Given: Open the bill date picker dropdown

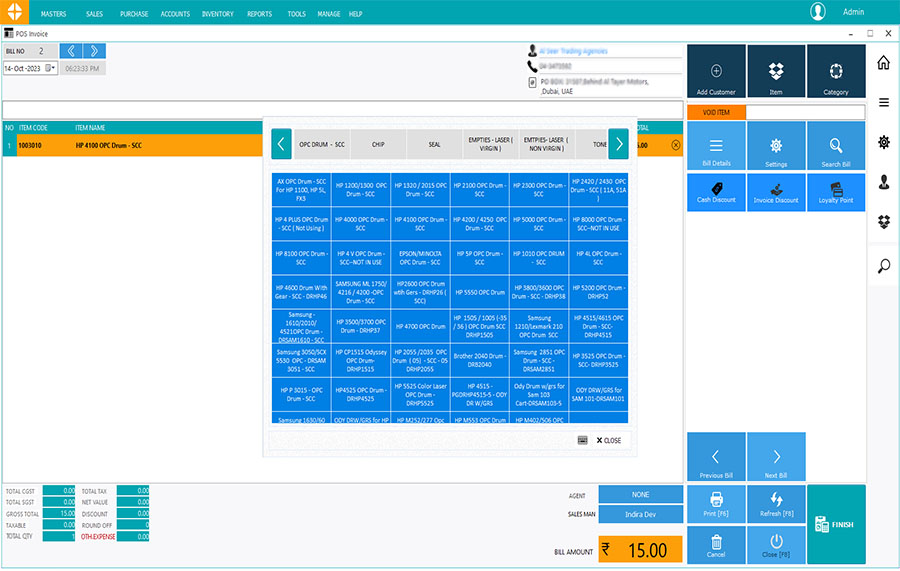Looking at the screenshot, I should tap(50, 68).
